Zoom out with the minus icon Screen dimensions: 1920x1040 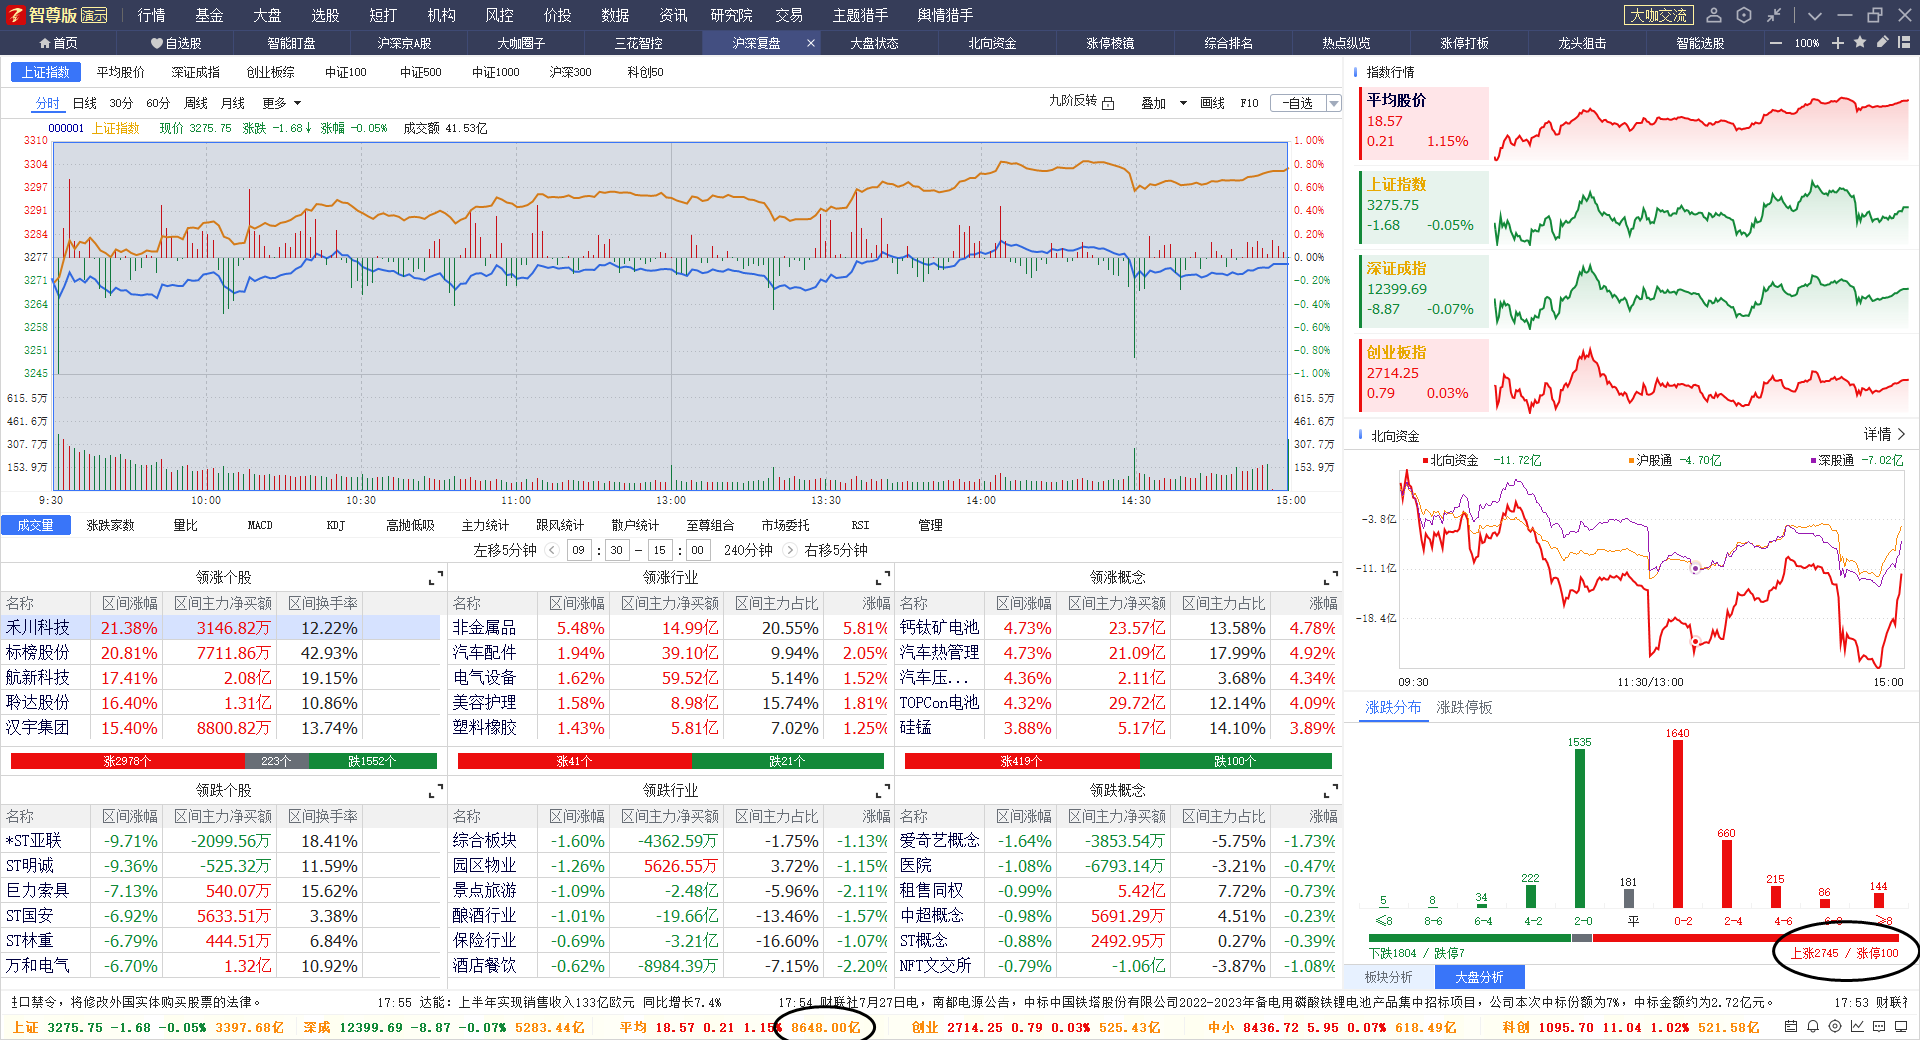(1776, 43)
